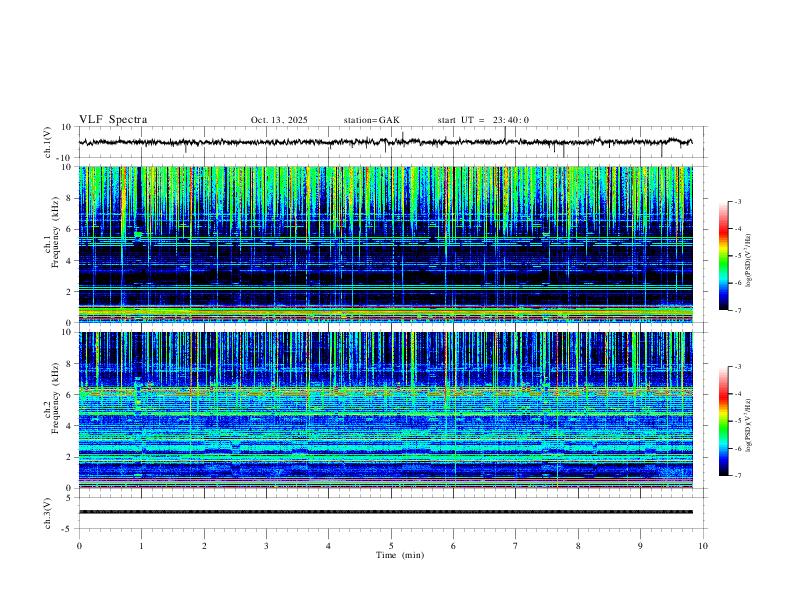Viewport: 792px width, 612px height.
Task: Click the upper PSD color scale bar
Action: click(723, 256)
